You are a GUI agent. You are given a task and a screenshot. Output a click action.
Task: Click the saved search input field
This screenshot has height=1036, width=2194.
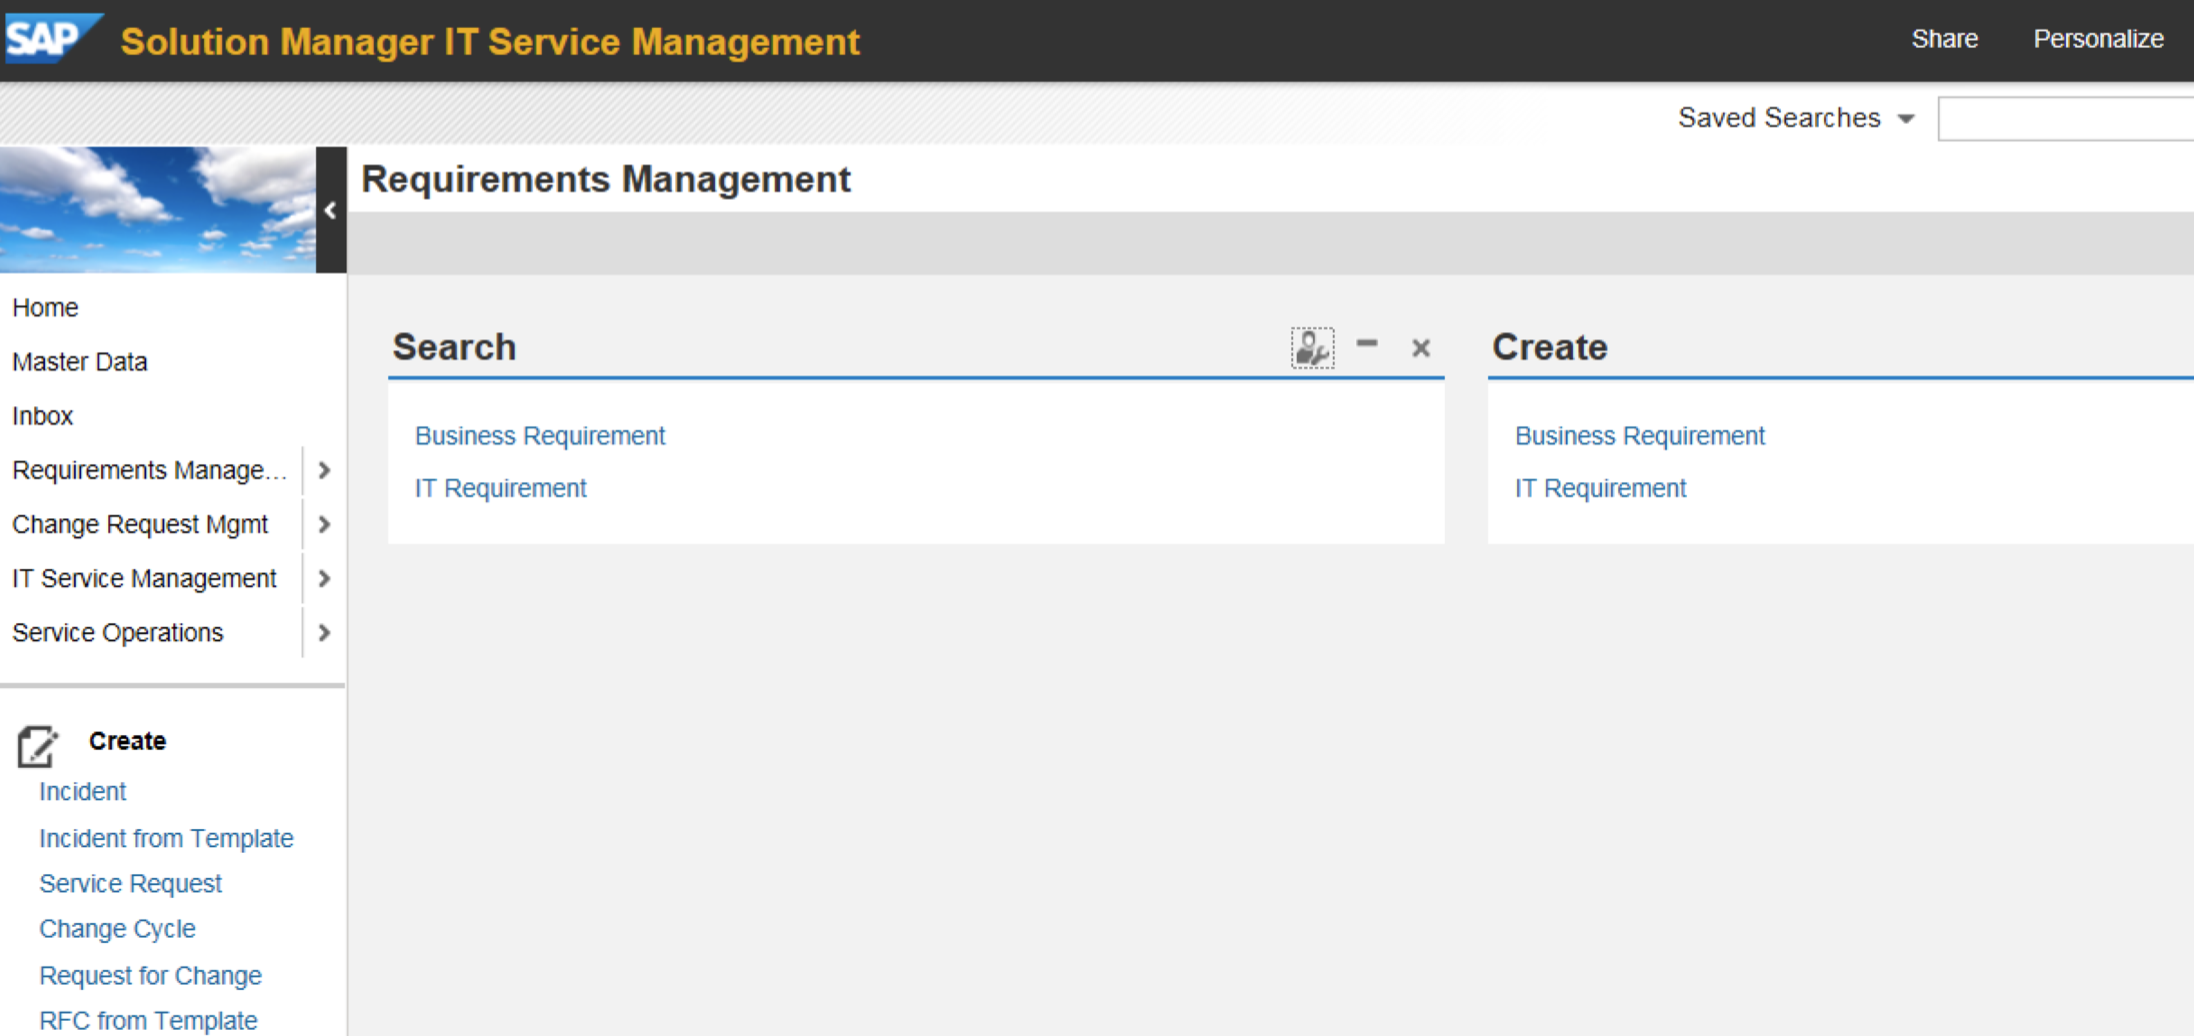(2065, 119)
